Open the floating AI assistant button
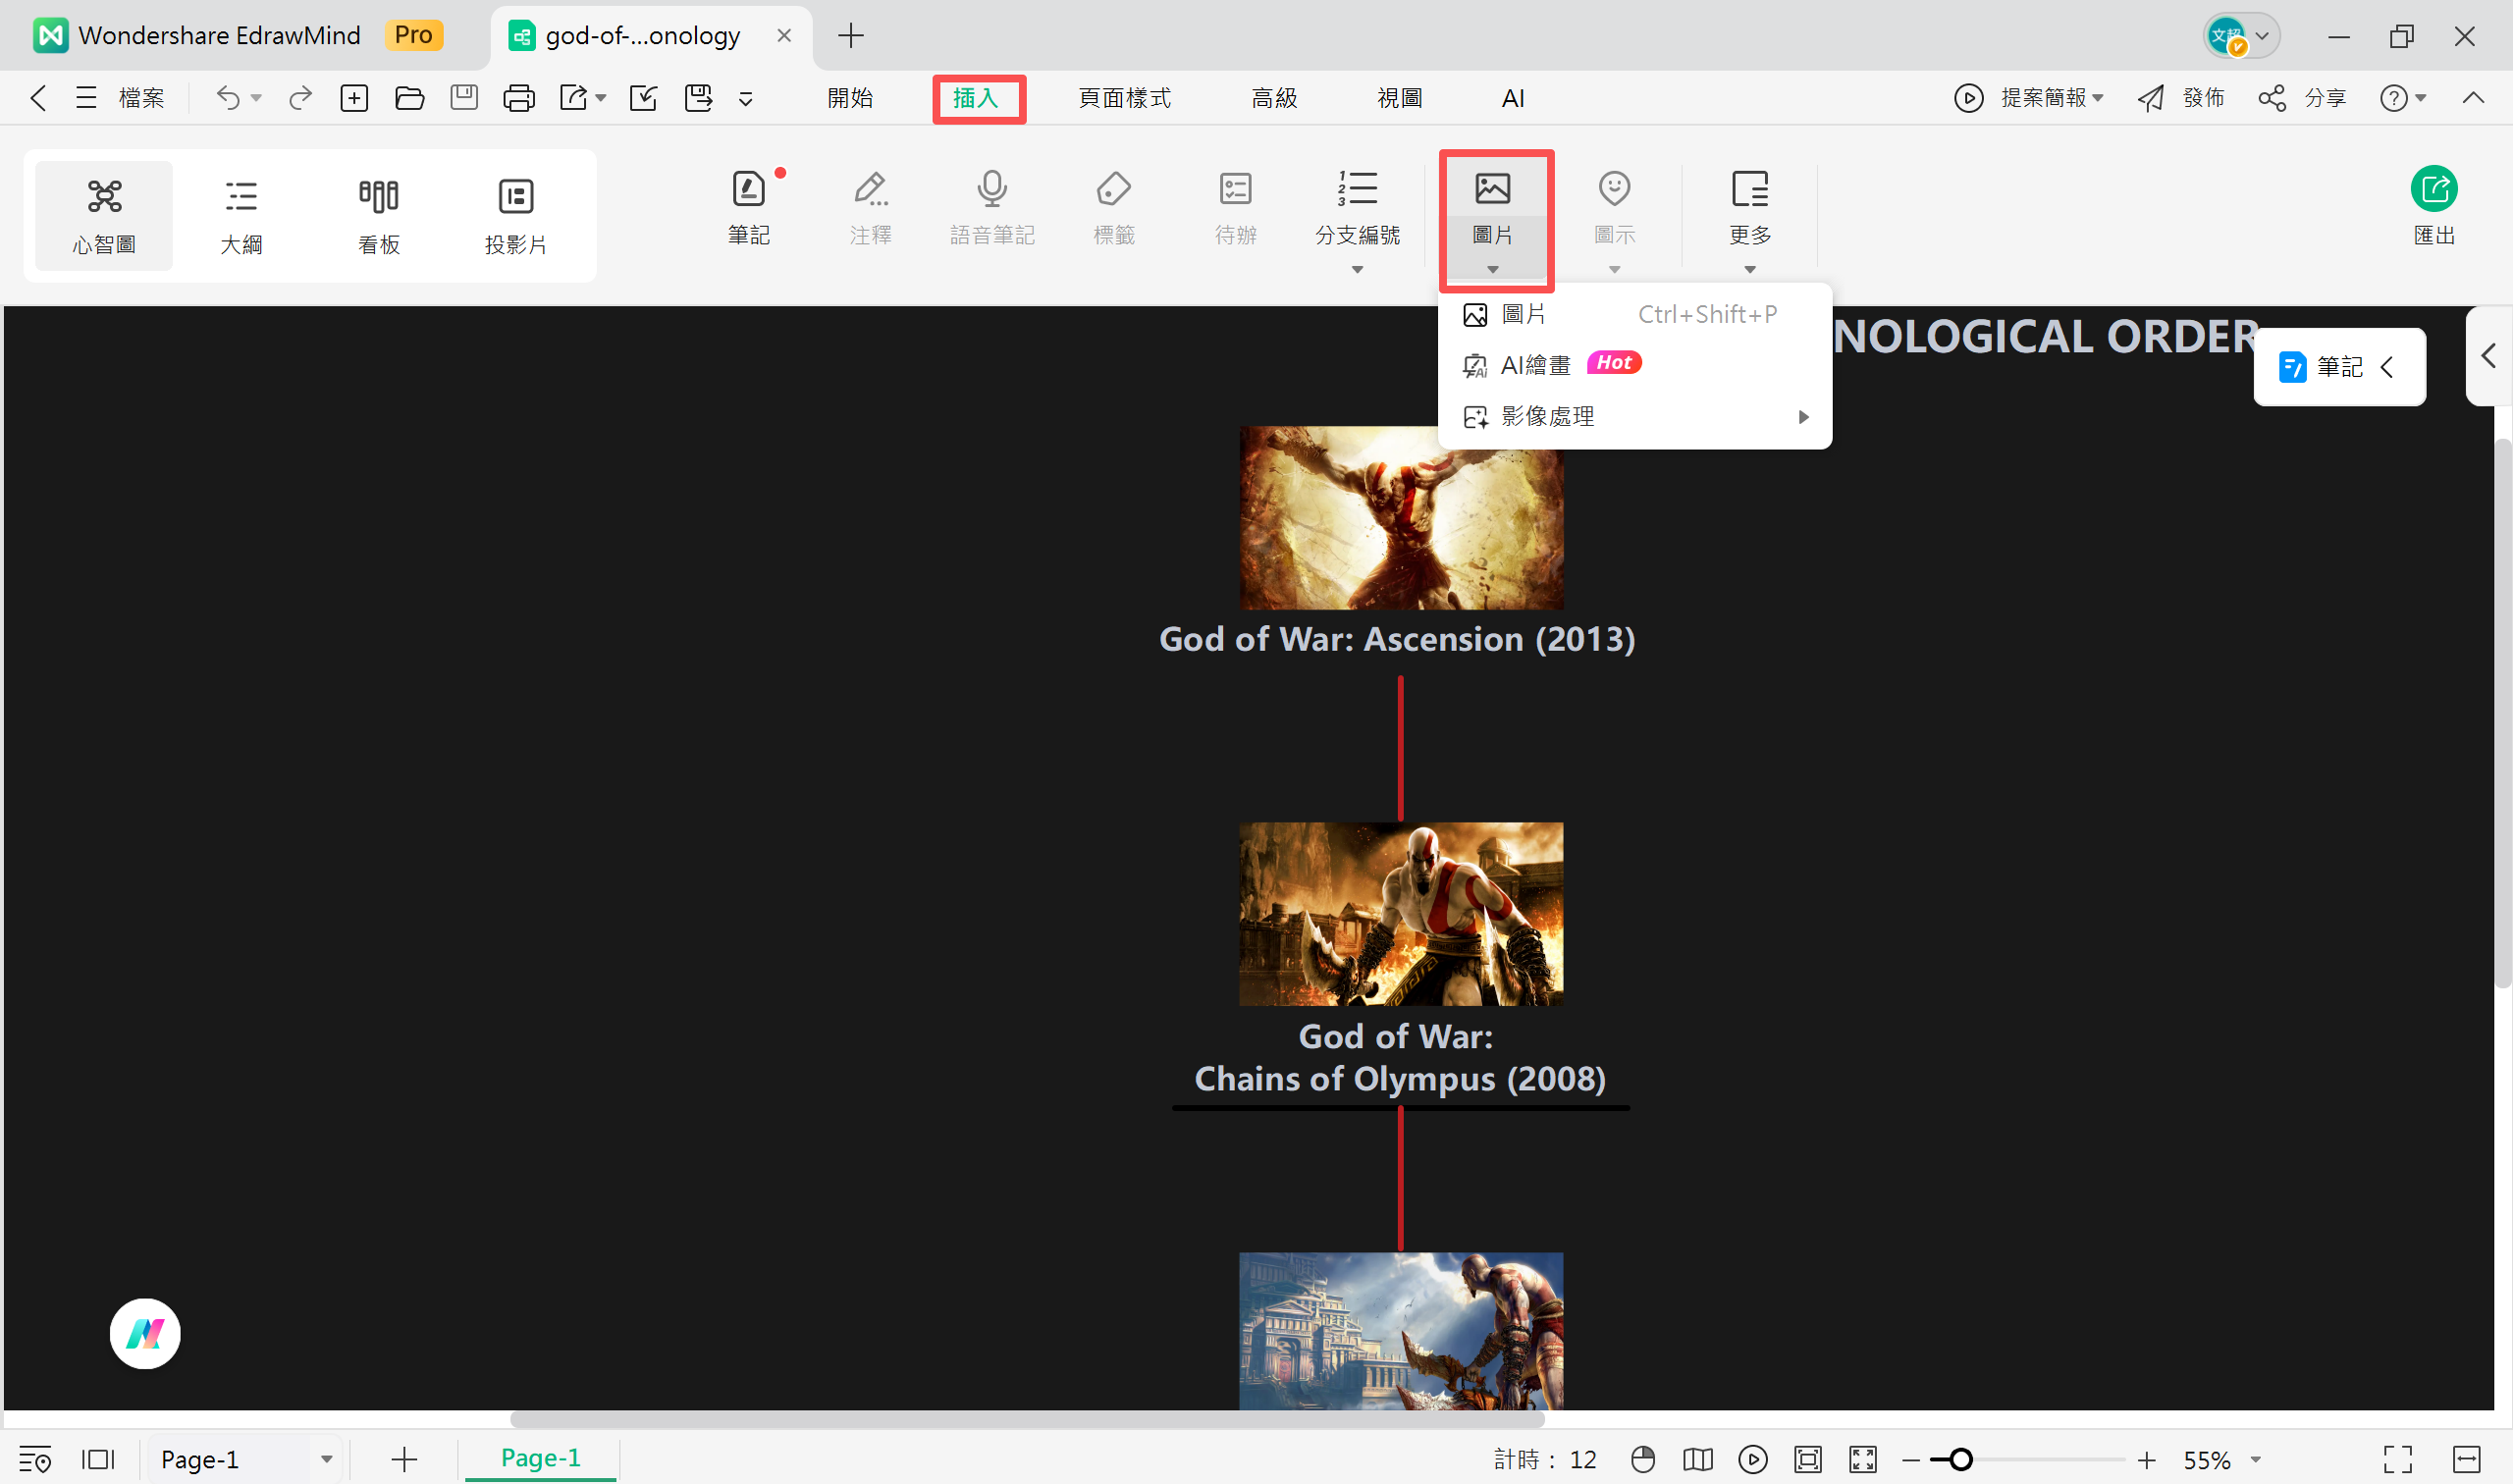Viewport: 2513px width, 1484px height. coord(145,1333)
